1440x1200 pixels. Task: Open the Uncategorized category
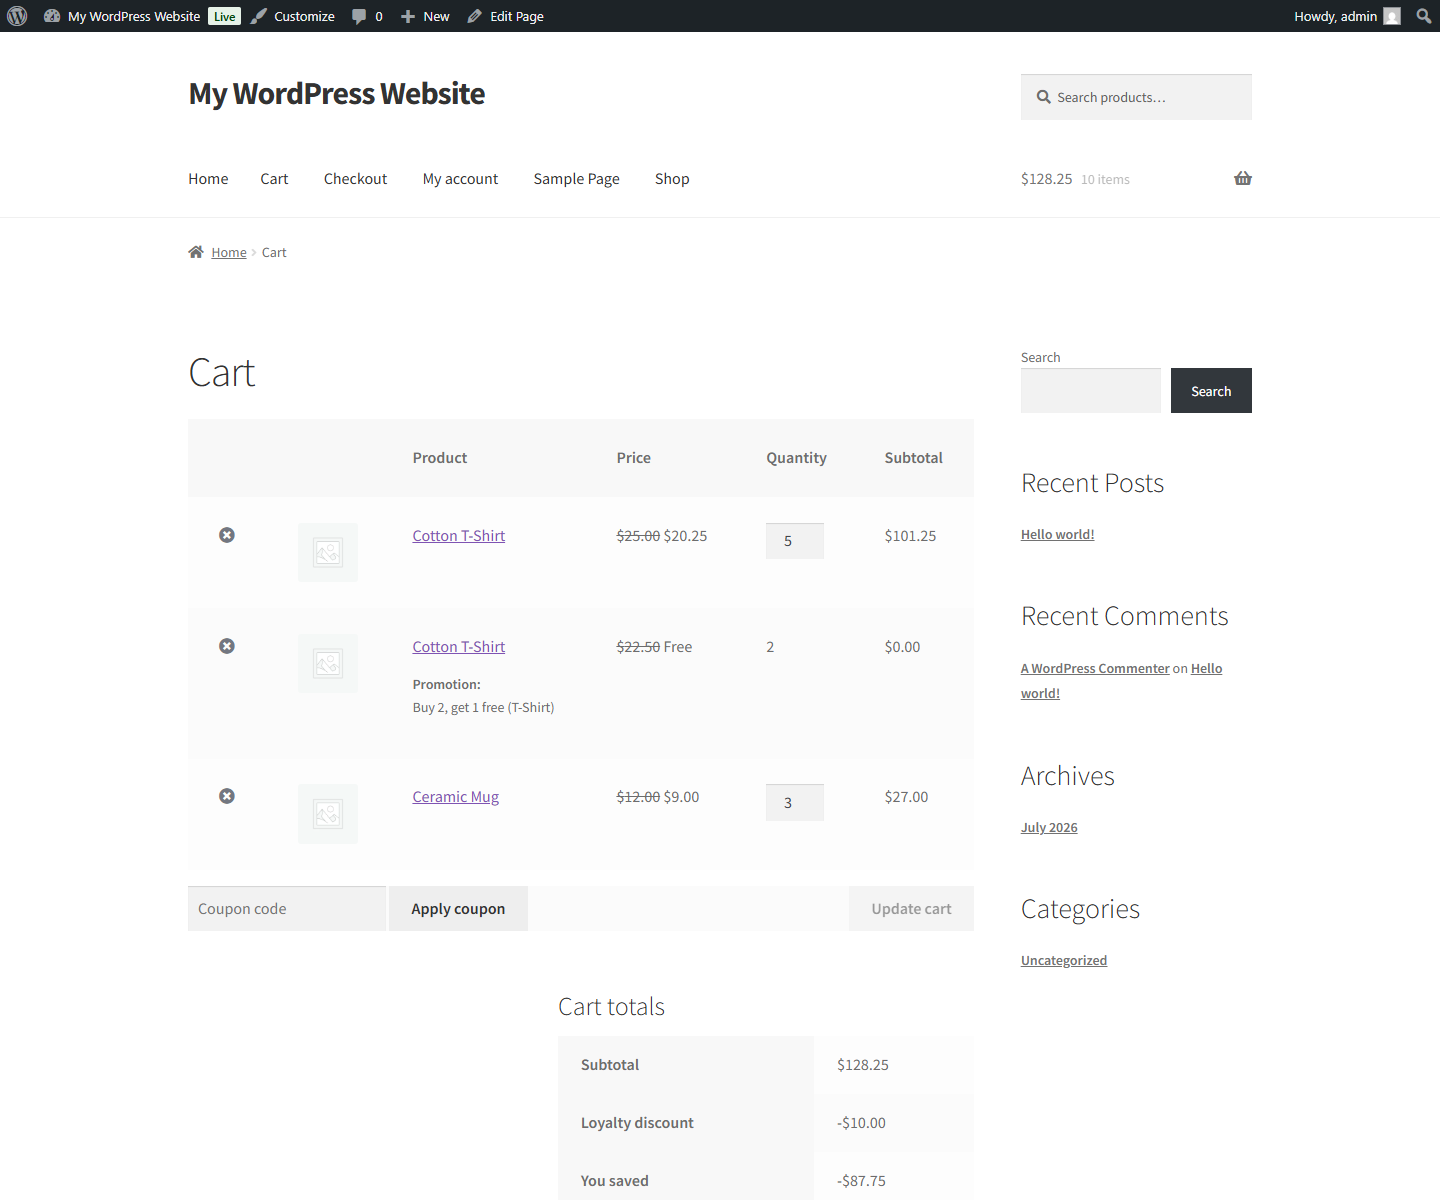[x=1064, y=961]
